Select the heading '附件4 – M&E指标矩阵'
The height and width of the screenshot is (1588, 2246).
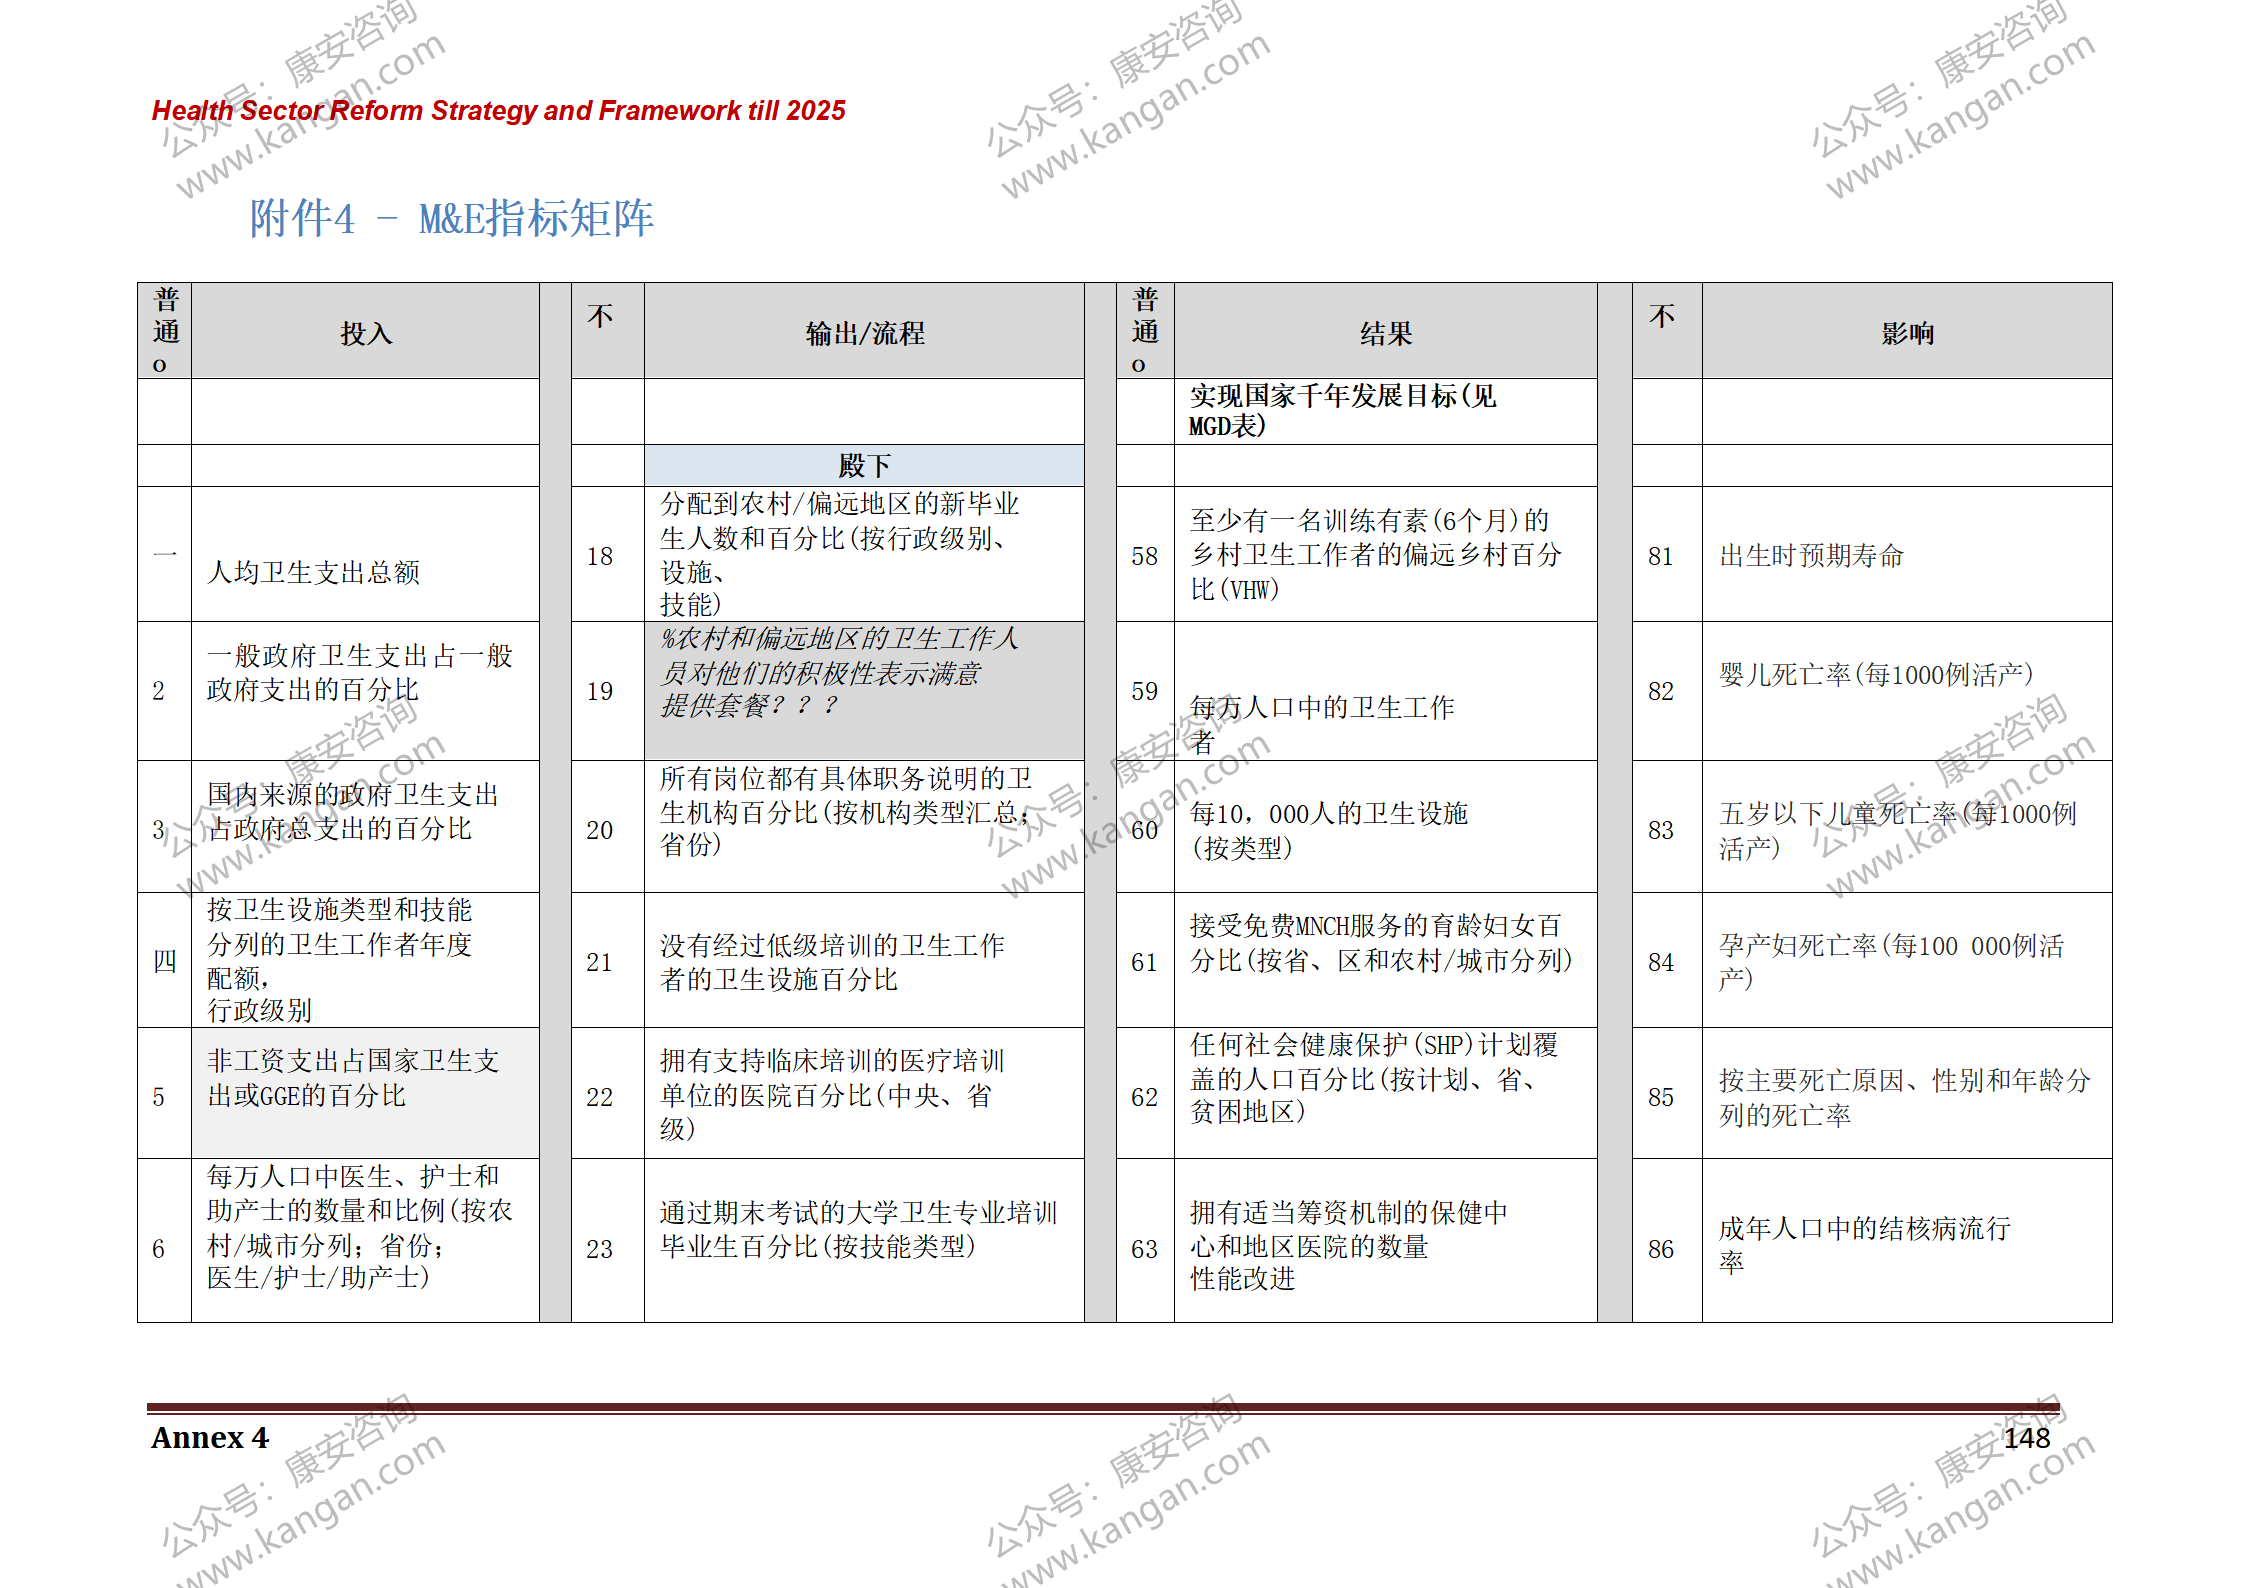pos(451,218)
